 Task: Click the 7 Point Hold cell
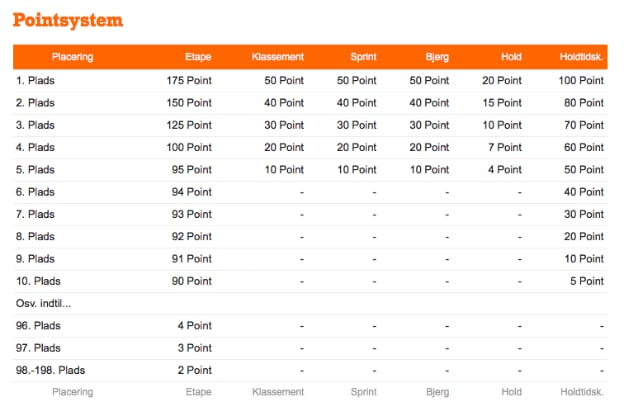pos(505,147)
